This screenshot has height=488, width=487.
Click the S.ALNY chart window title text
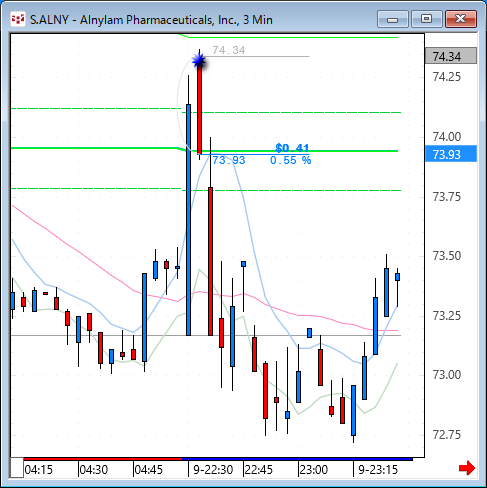click(x=151, y=20)
